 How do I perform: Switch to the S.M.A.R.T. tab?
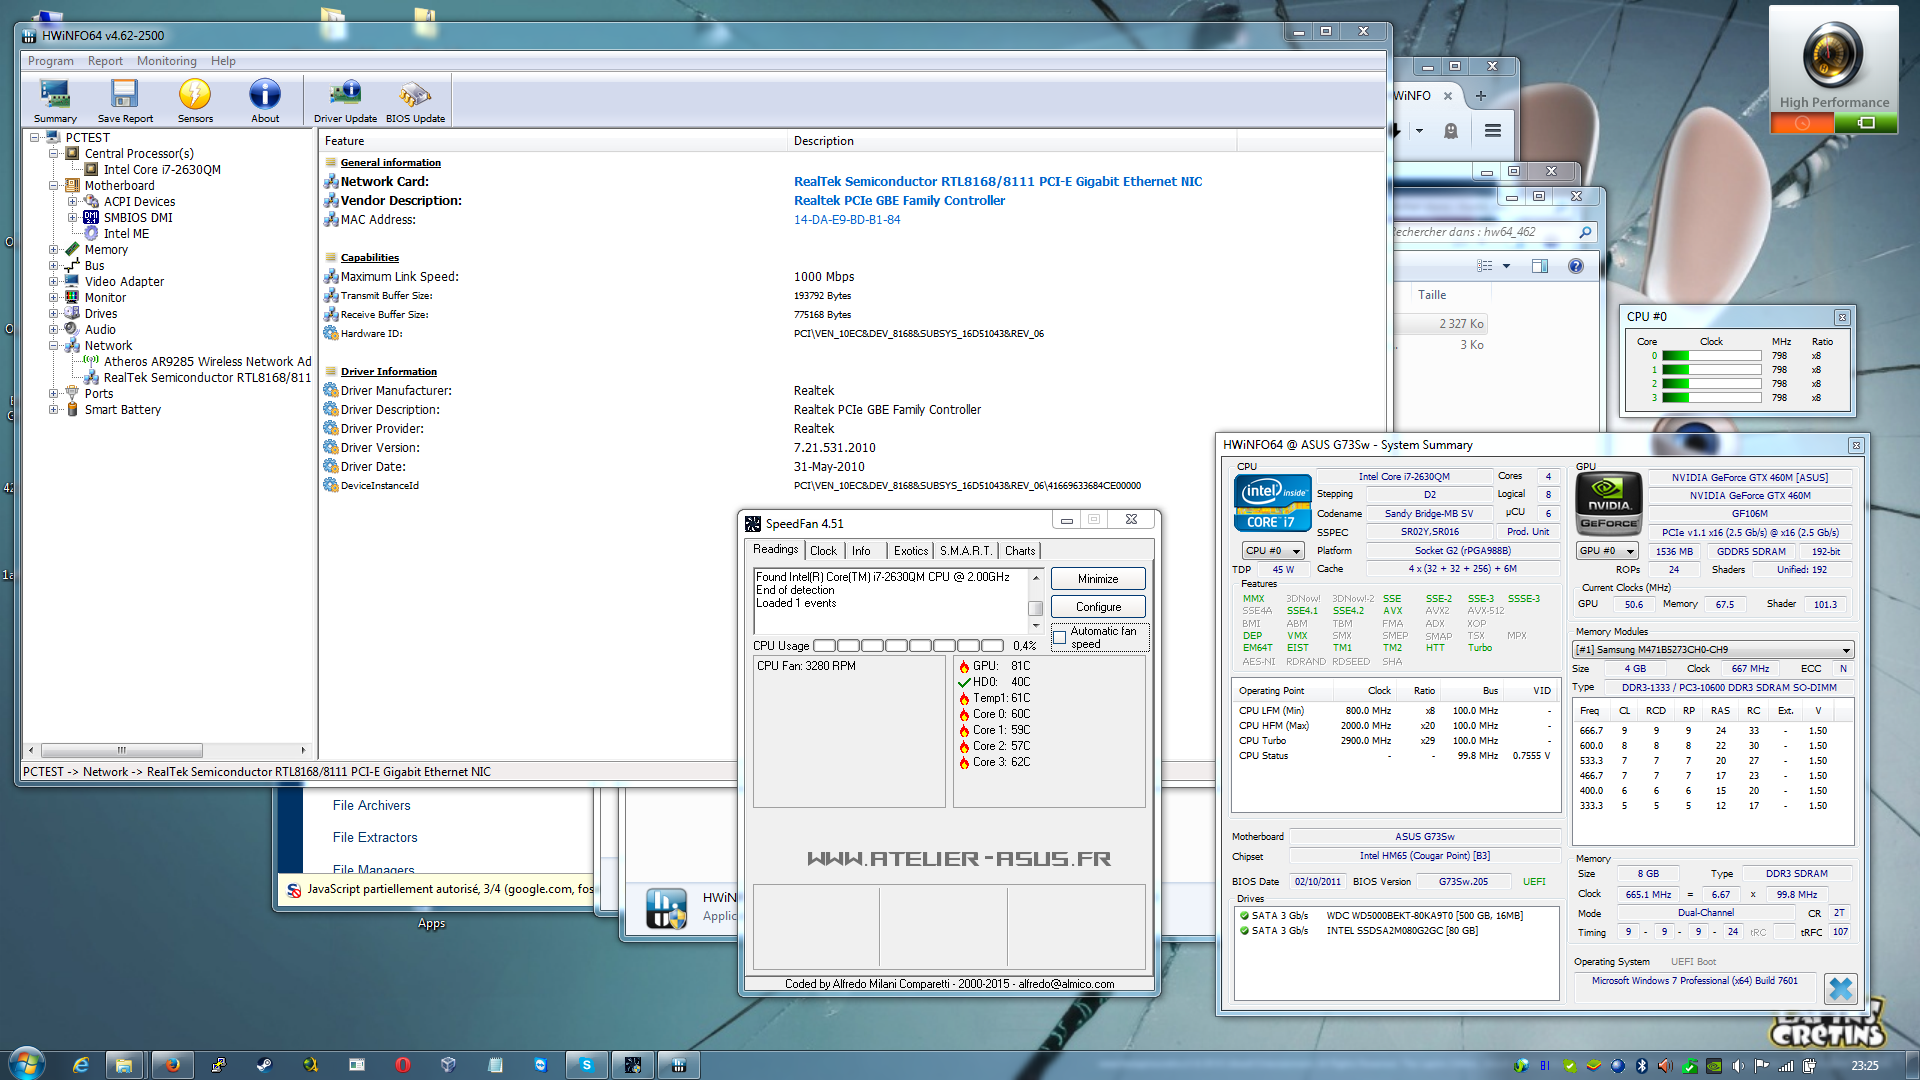coord(965,551)
